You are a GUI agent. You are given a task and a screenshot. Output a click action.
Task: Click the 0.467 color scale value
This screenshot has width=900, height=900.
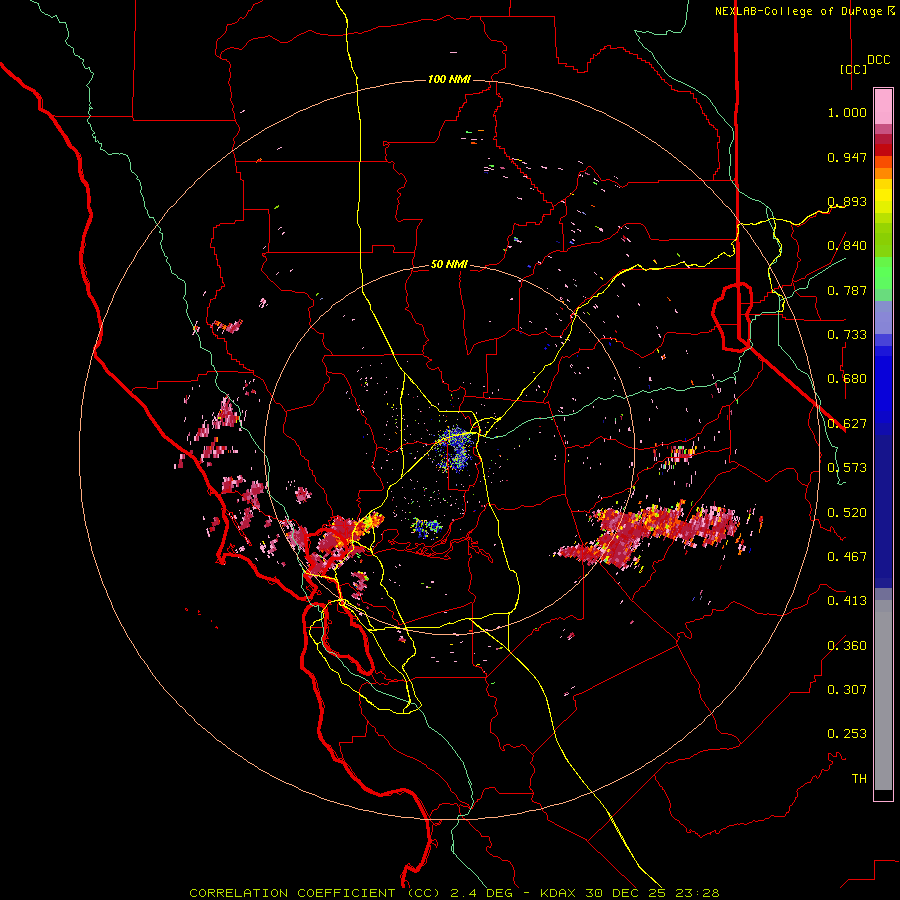847,557
